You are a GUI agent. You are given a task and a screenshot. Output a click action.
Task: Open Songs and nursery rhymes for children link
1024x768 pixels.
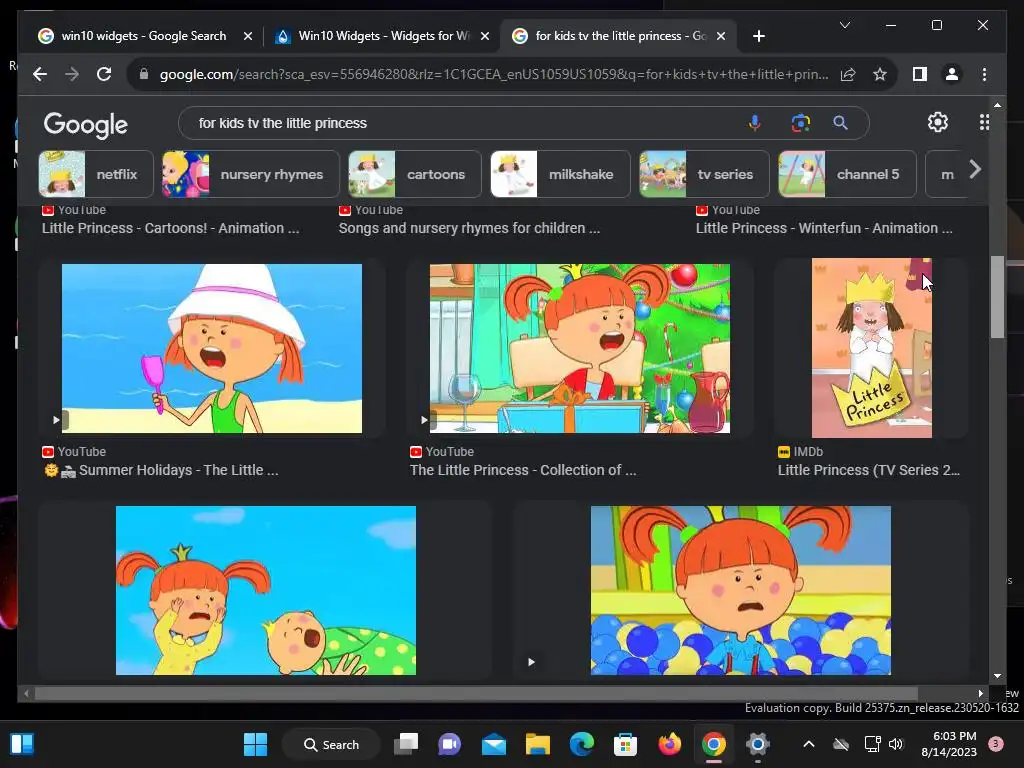click(469, 229)
